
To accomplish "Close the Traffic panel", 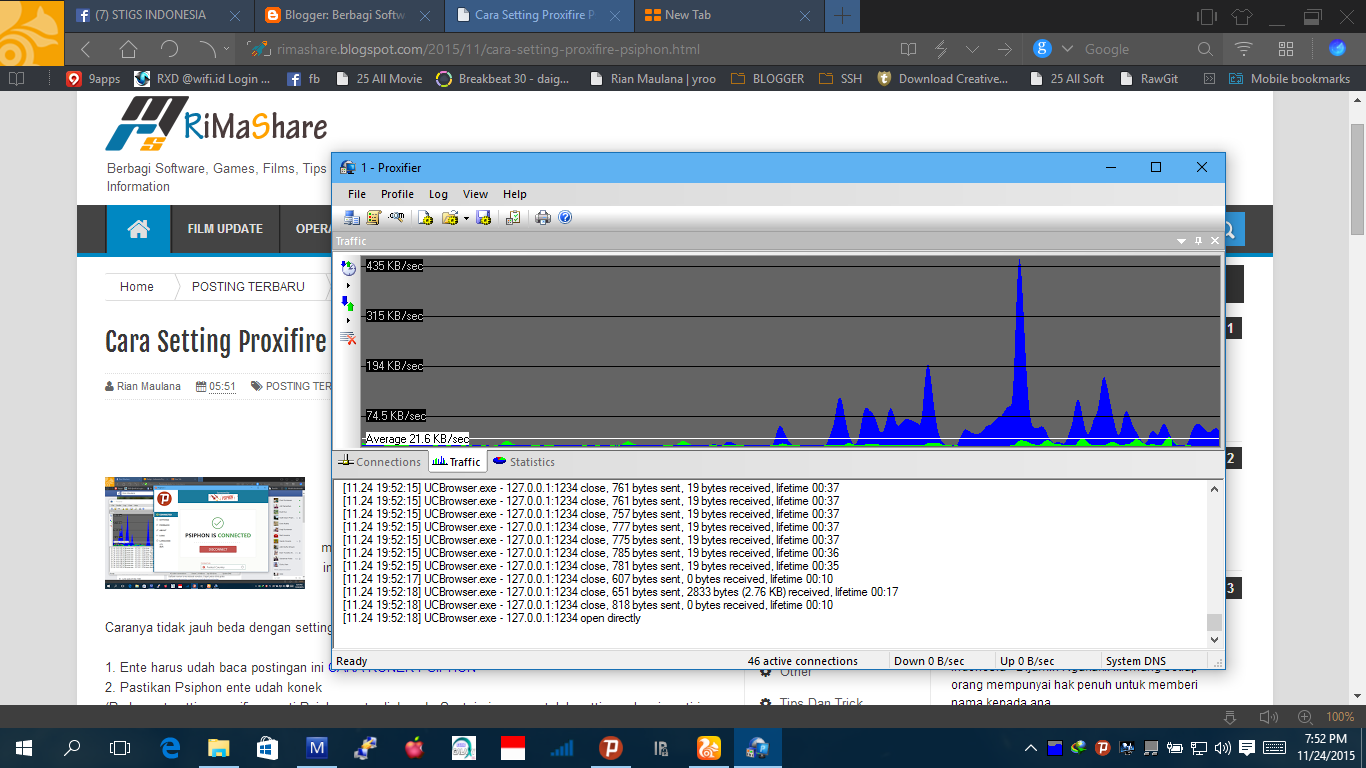I will pyautogui.click(x=1215, y=241).
